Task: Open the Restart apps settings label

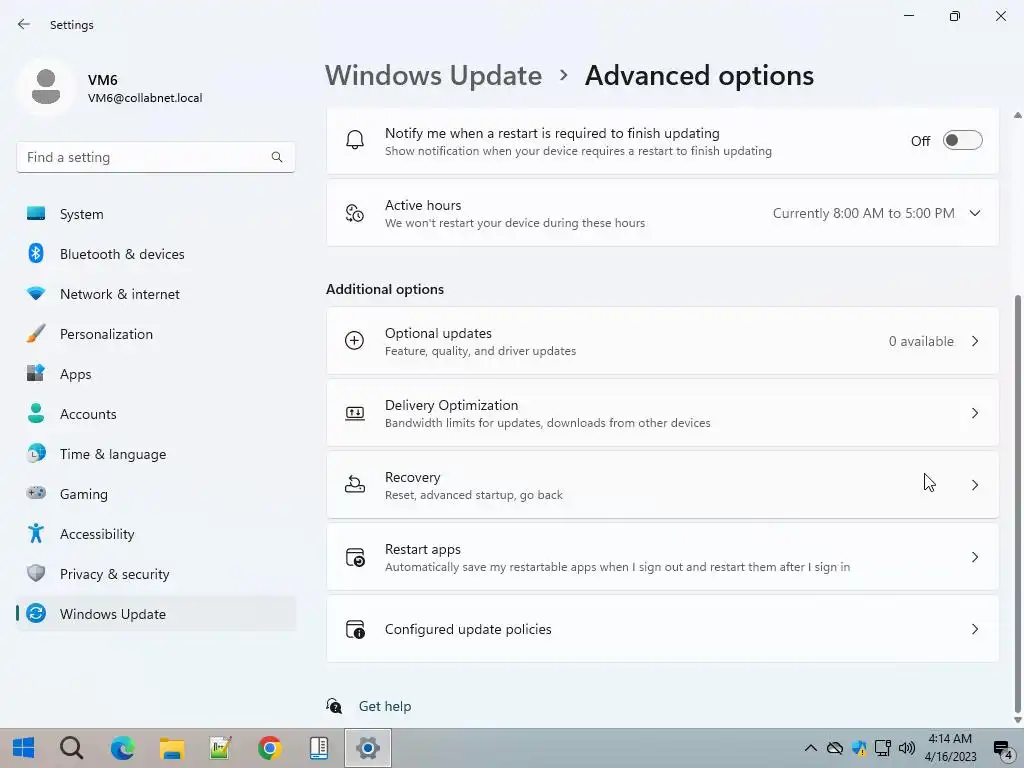Action: coord(423,549)
